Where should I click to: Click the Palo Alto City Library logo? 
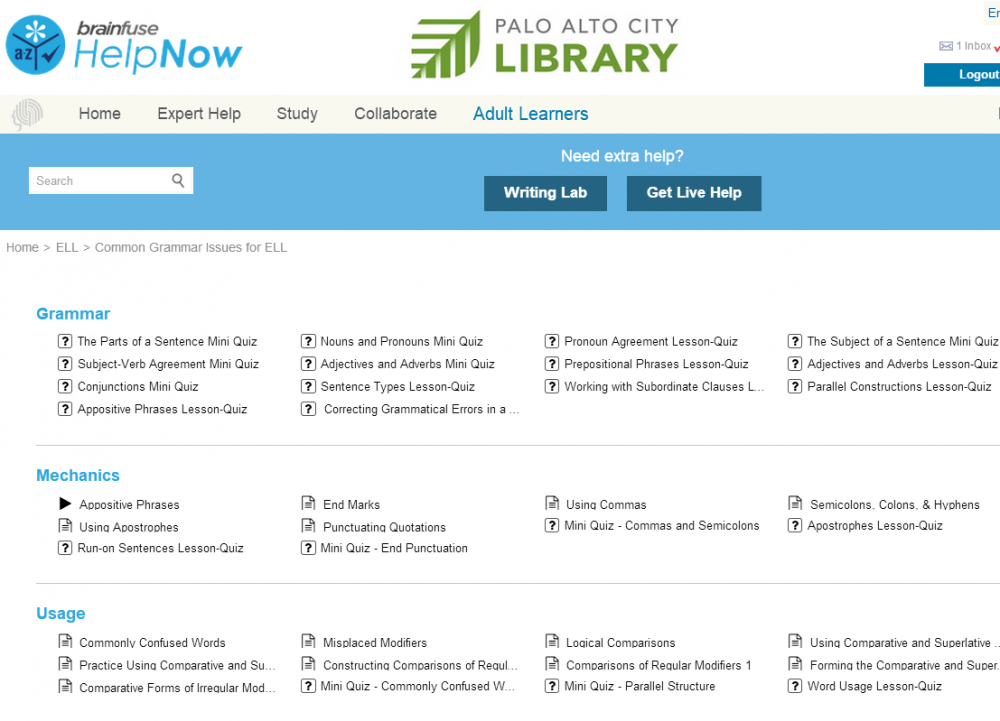[x=545, y=45]
